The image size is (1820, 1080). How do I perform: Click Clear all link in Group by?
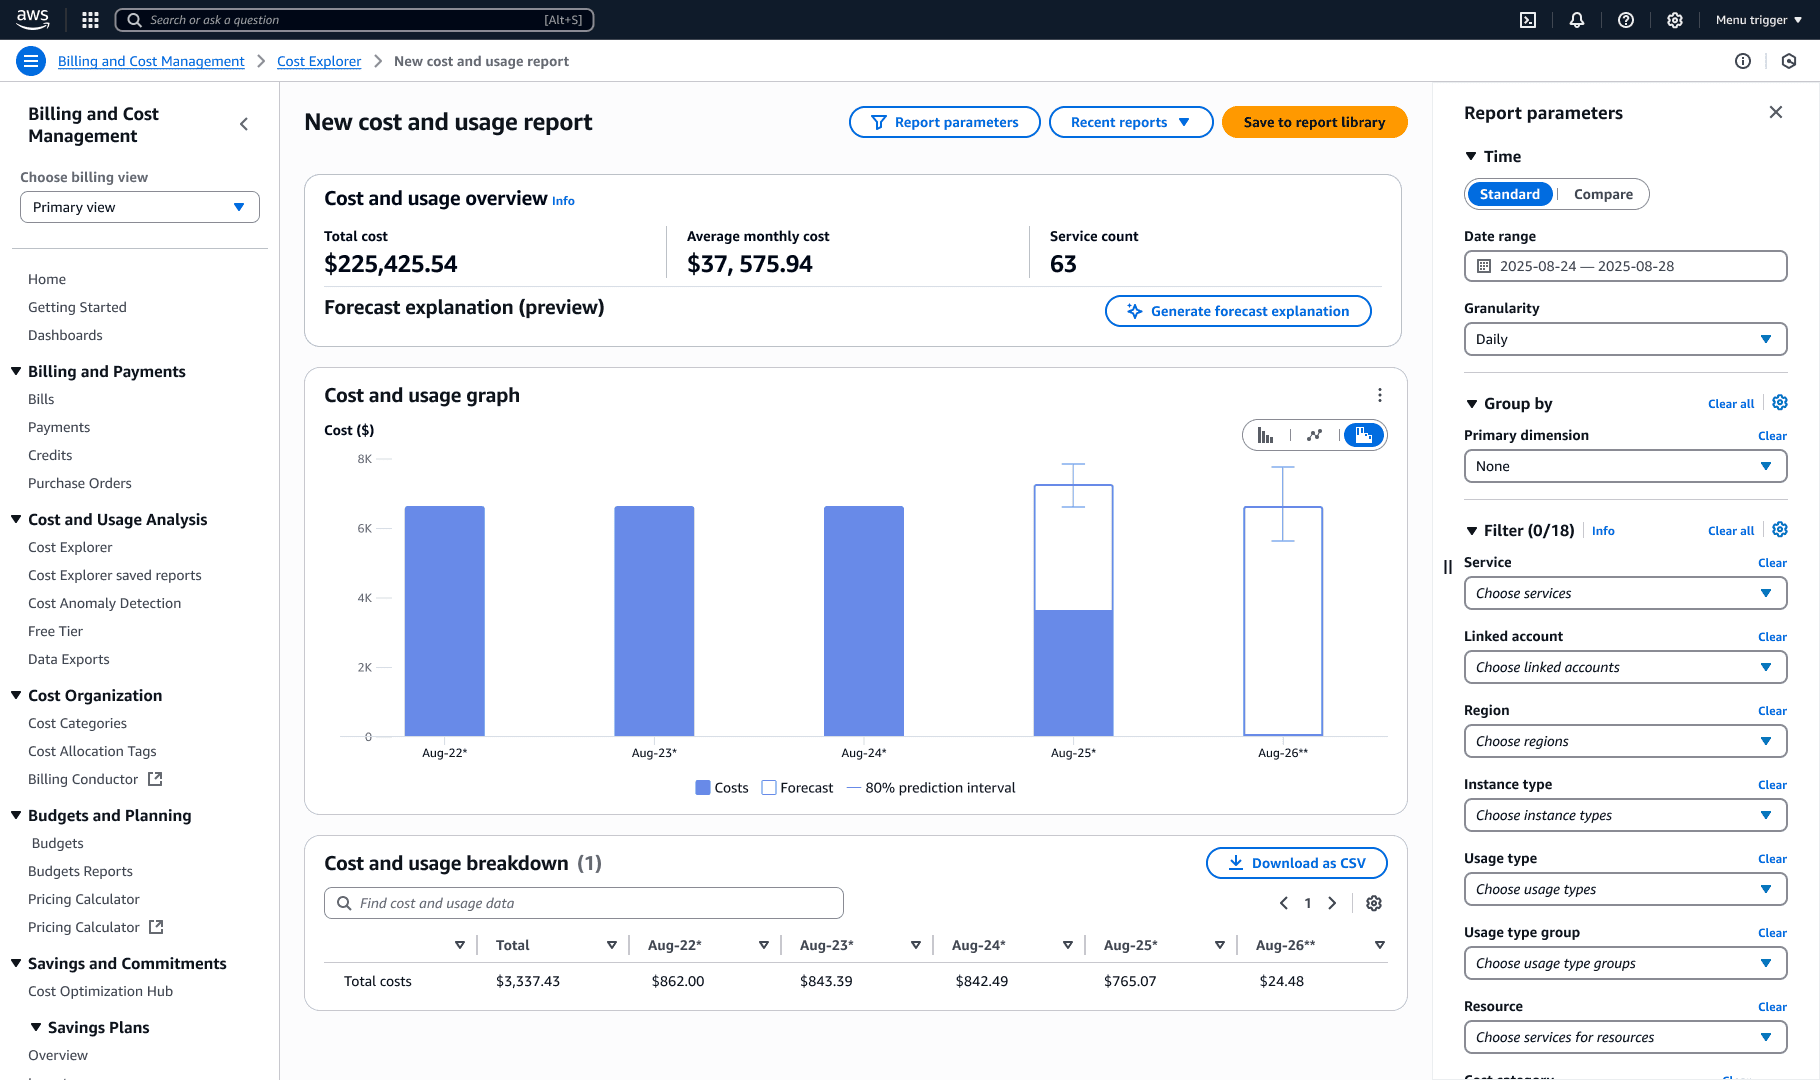point(1730,404)
